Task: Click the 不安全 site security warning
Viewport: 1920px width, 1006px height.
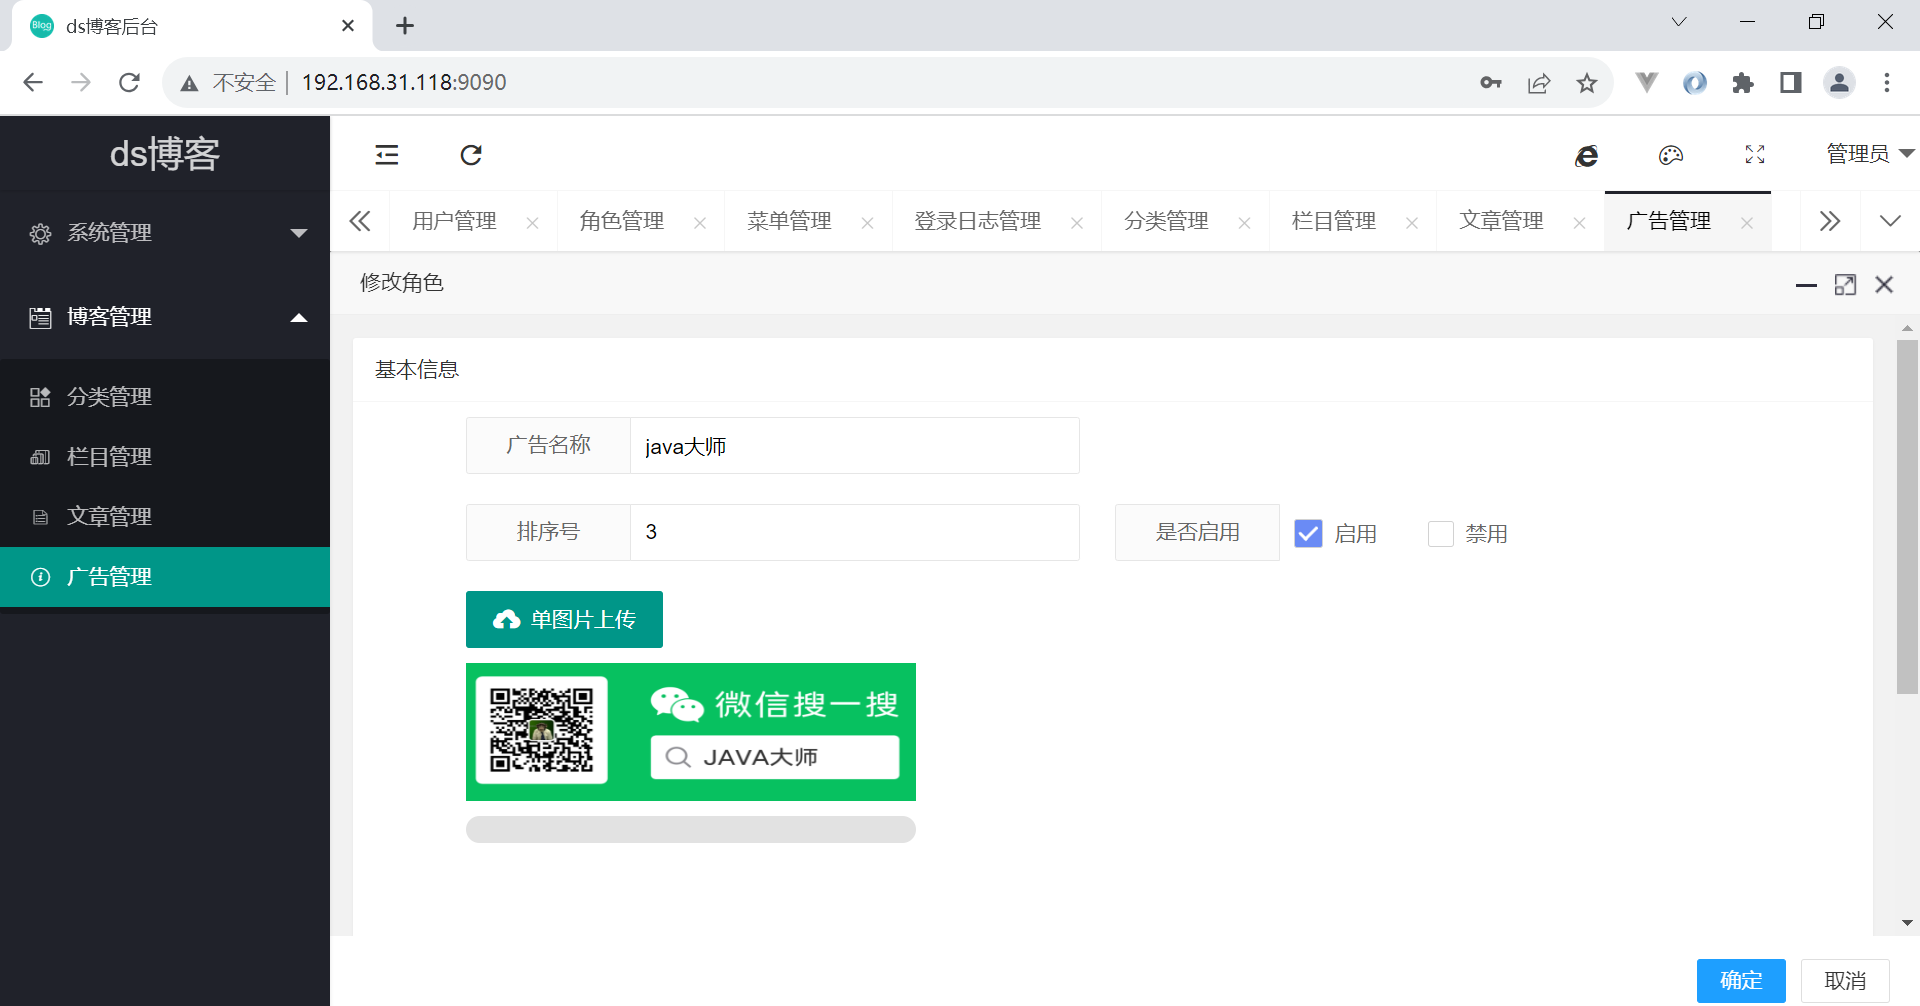Action: coord(230,83)
